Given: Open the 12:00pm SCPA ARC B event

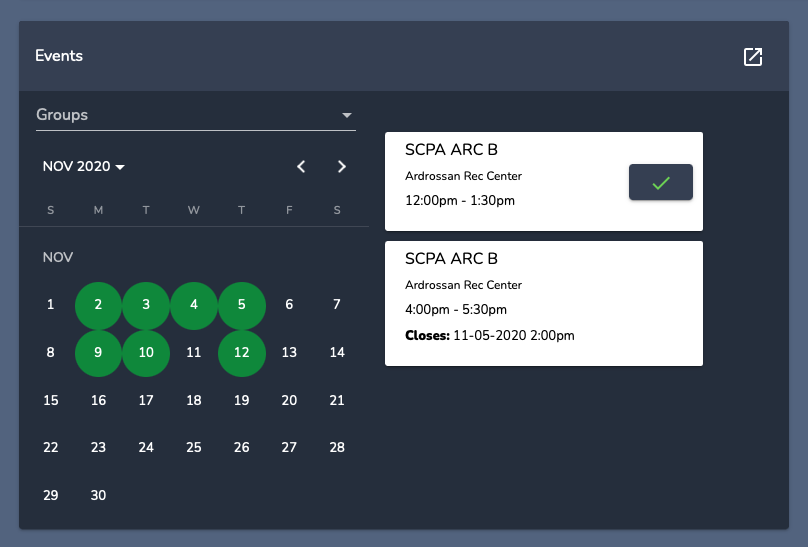Looking at the screenshot, I should 500,180.
